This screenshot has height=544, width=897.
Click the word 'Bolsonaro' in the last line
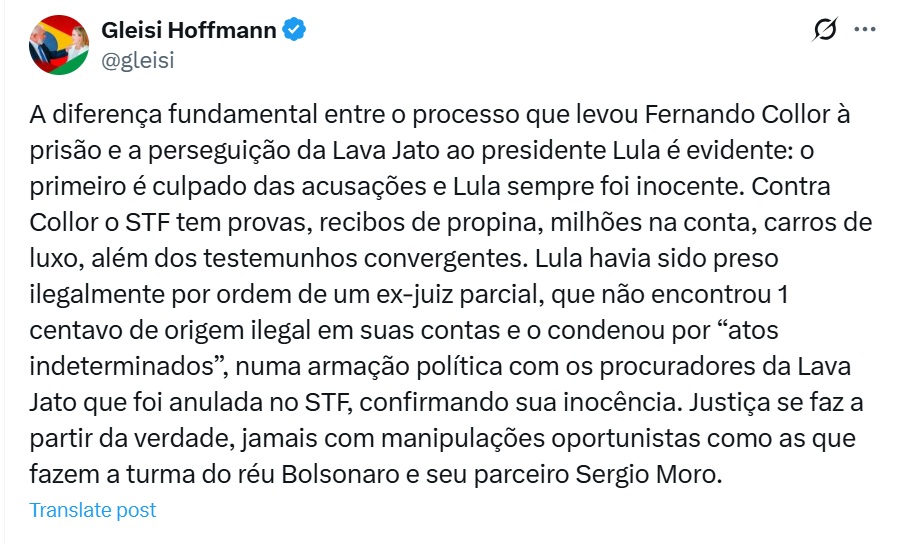340,474
